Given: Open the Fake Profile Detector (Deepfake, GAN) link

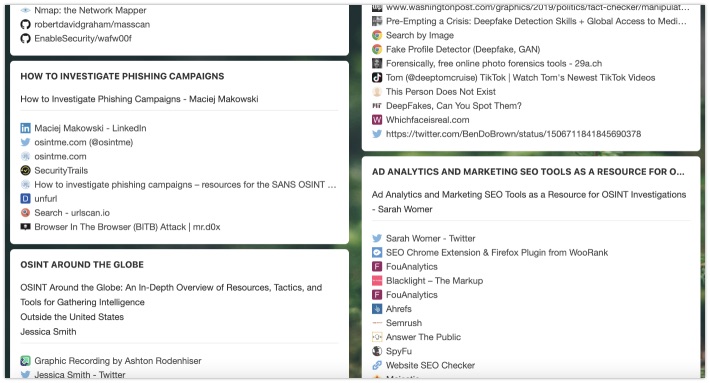Looking at the screenshot, I should coord(463,49).
